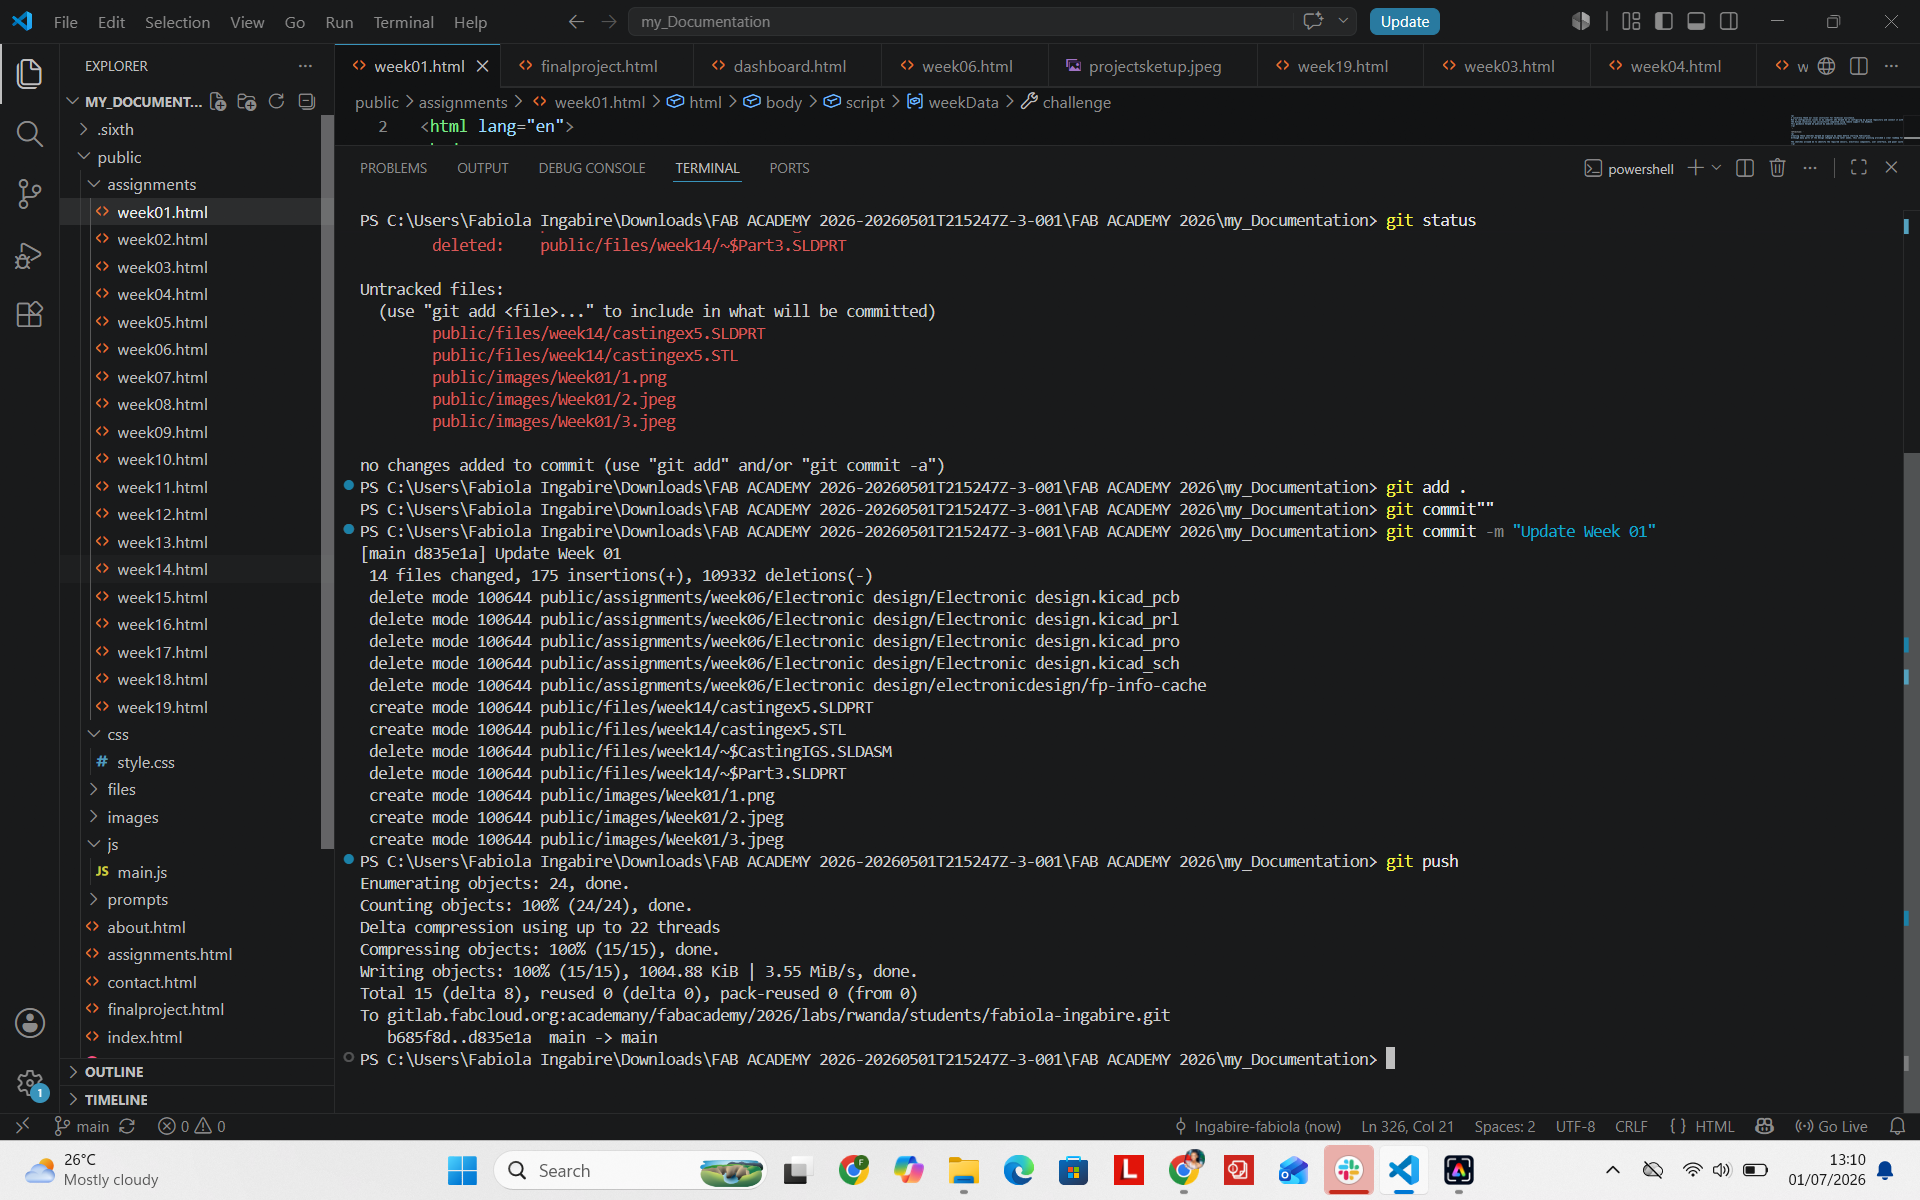The image size is (1920, 1200).
Task: Synchronize changes in status bar
Action: pyautogui.click(x=127, y=1126)
